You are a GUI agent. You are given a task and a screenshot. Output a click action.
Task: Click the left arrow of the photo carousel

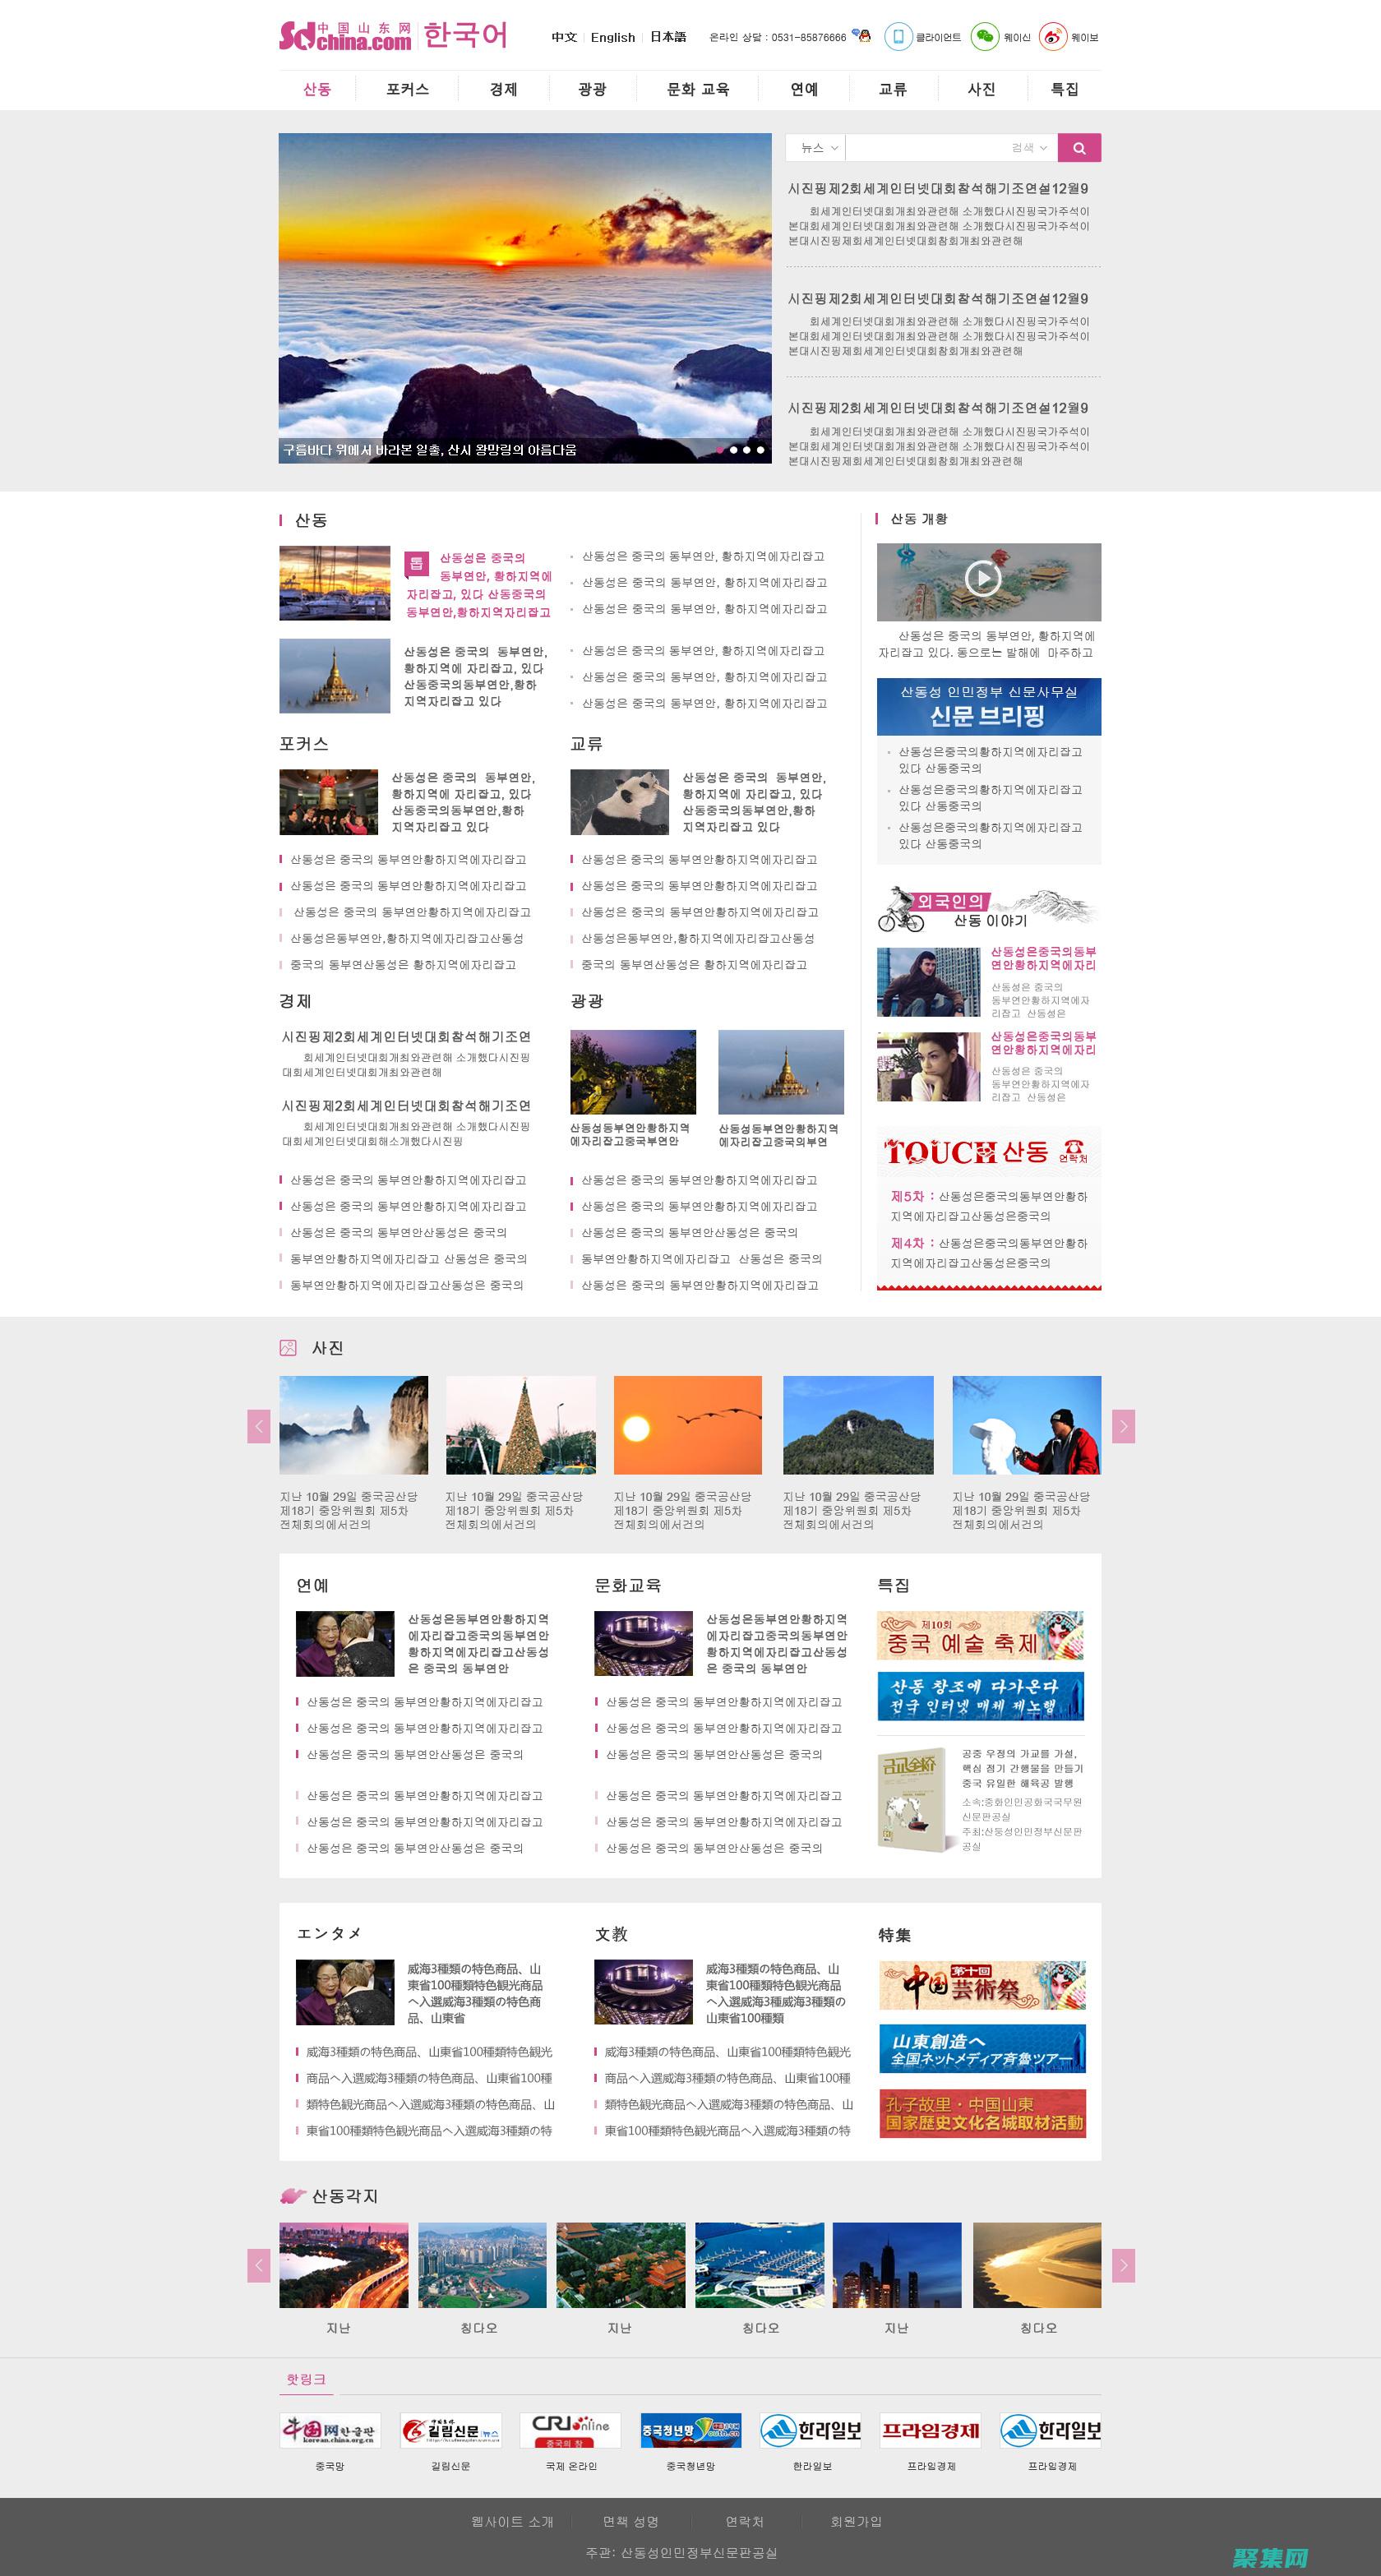[260, 1427]
